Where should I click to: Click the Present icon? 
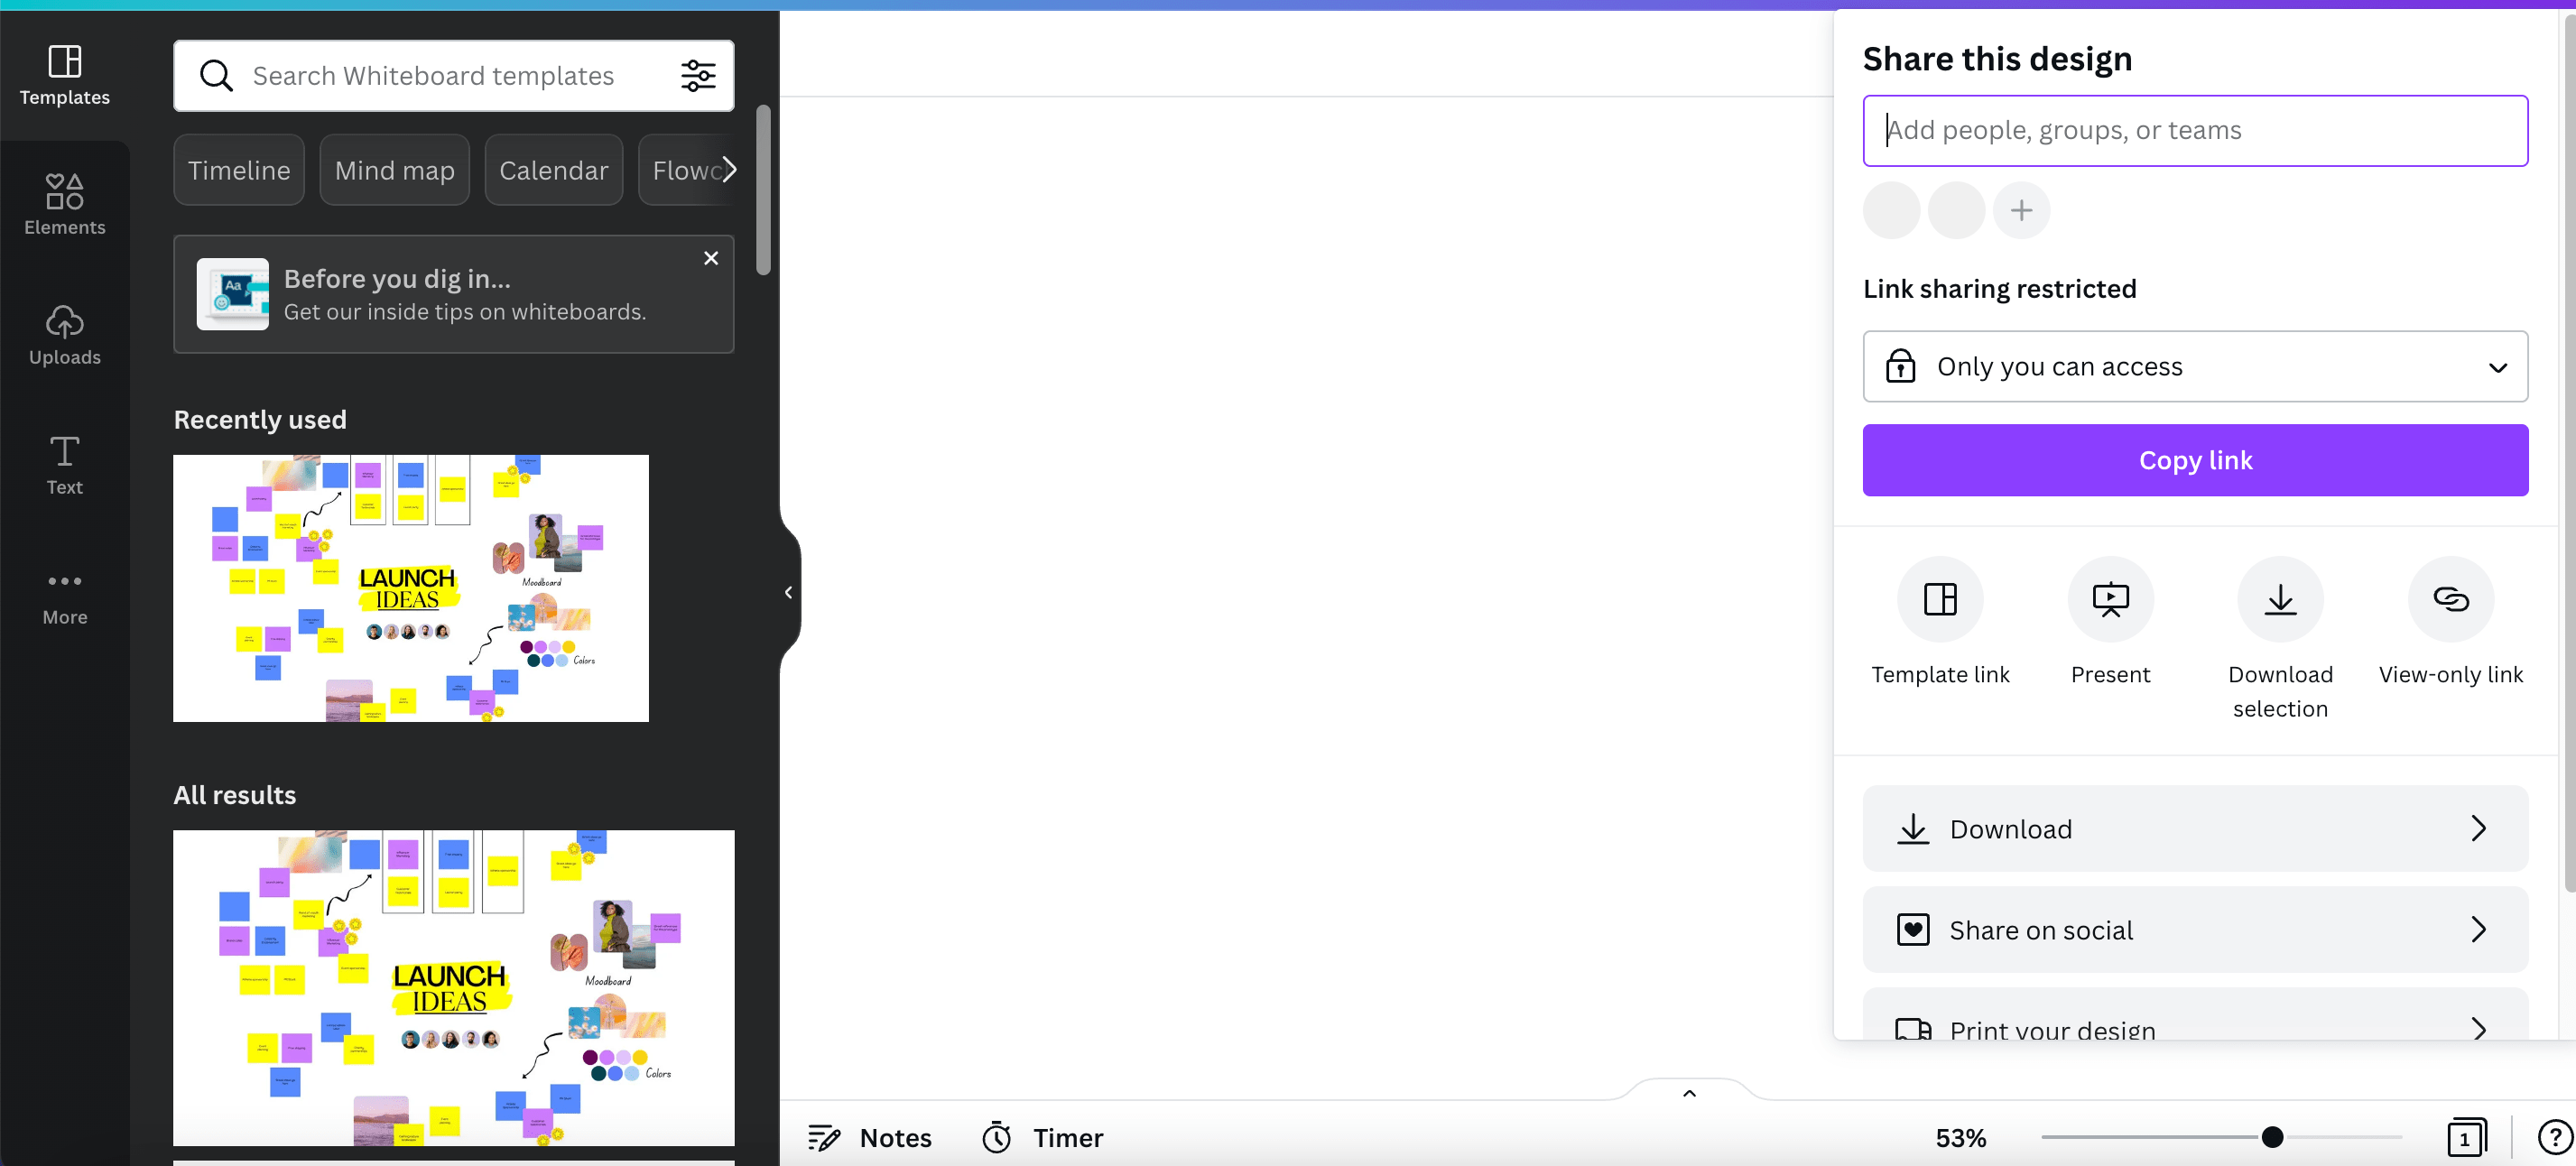point(2109,599)
